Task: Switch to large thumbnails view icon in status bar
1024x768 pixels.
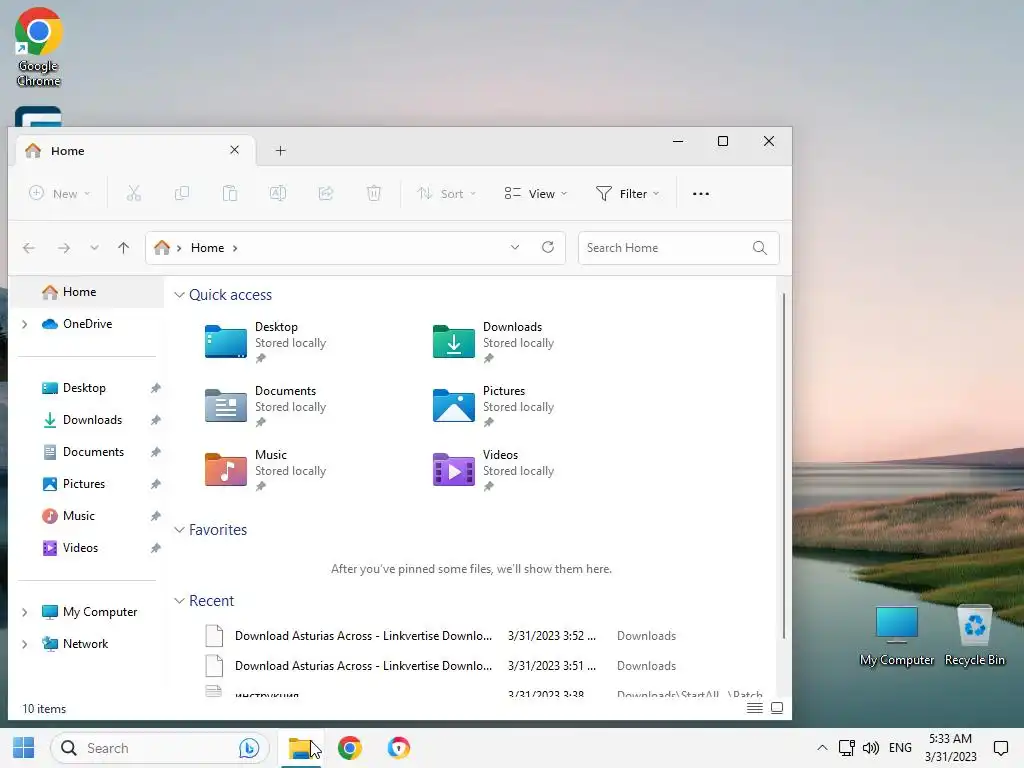Action: pos(776,708)
